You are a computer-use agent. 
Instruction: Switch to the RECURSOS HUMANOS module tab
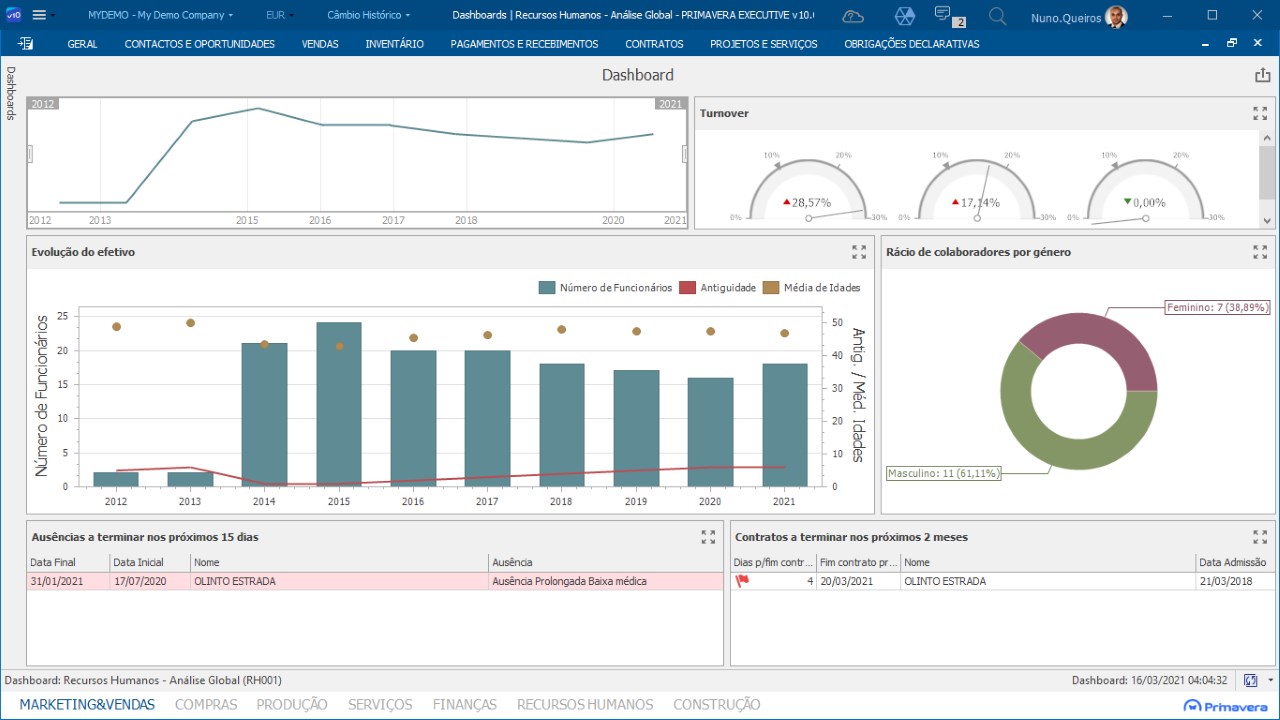tap(585, 704)
